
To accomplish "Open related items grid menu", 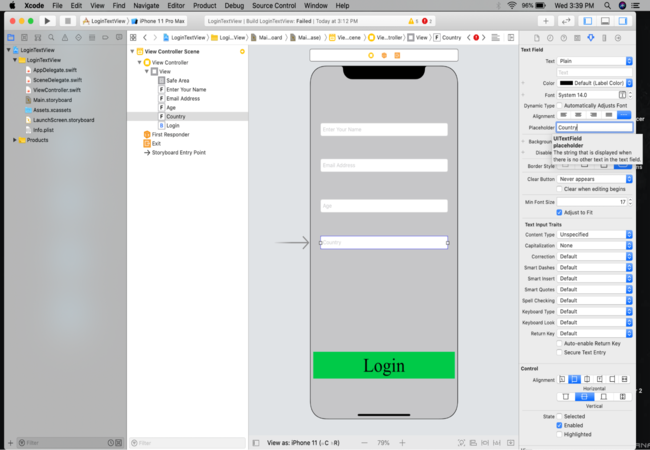I will click(x=133, y=38).
